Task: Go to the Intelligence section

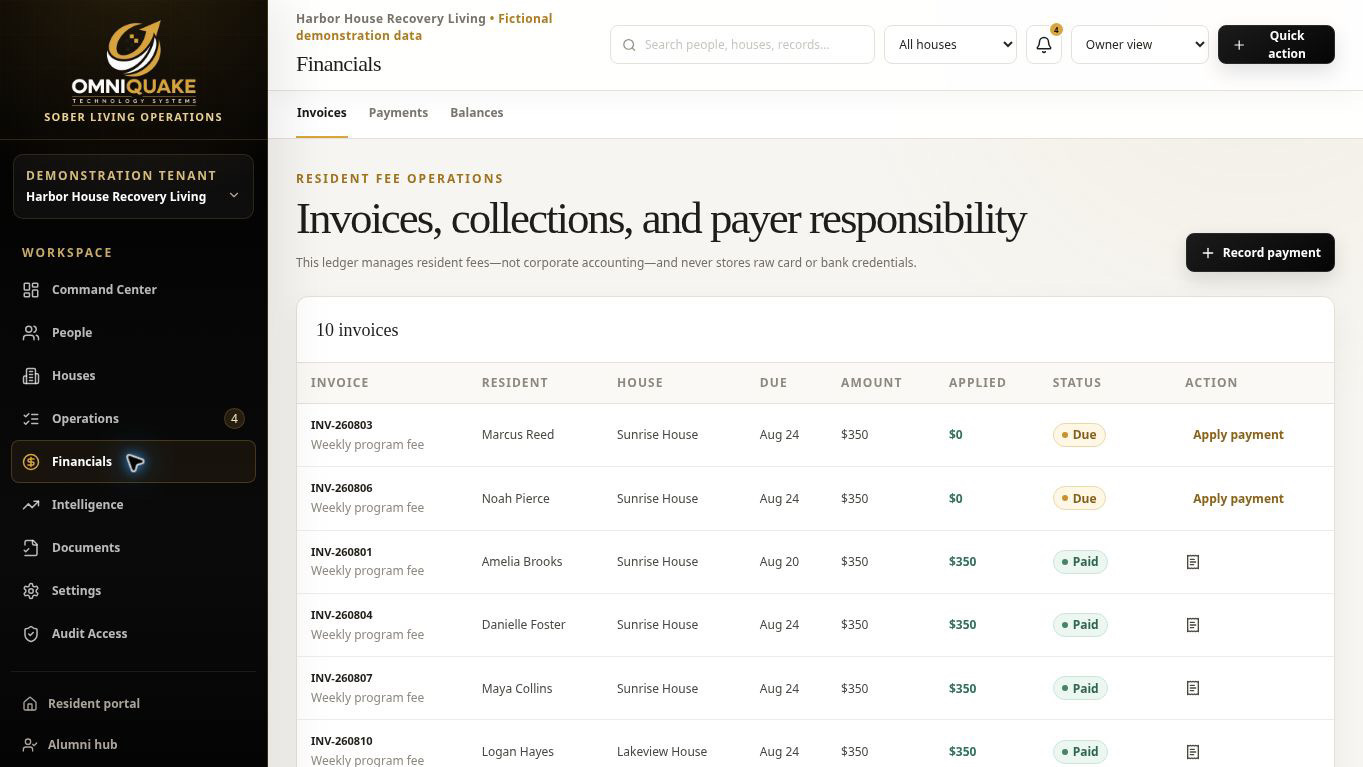Action: pos(133,505)
